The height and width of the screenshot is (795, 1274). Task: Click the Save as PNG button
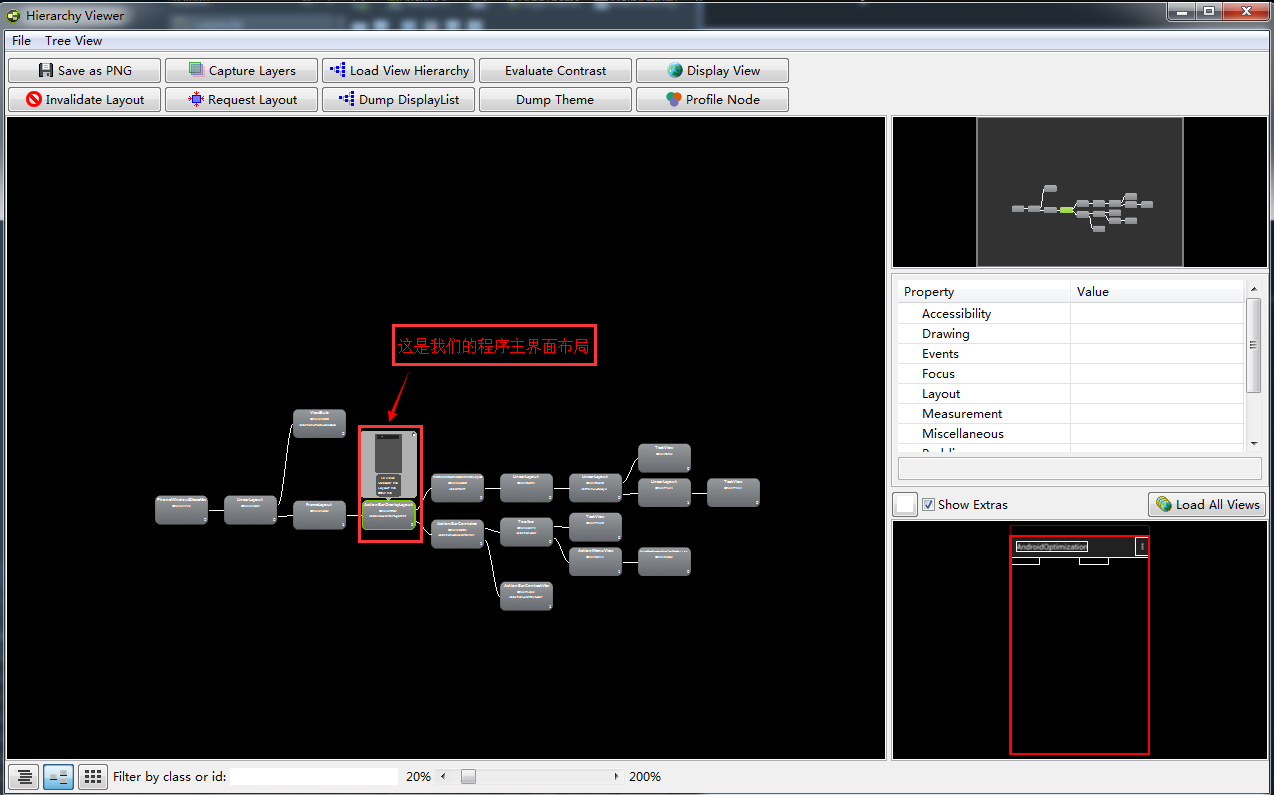[85, 71]
